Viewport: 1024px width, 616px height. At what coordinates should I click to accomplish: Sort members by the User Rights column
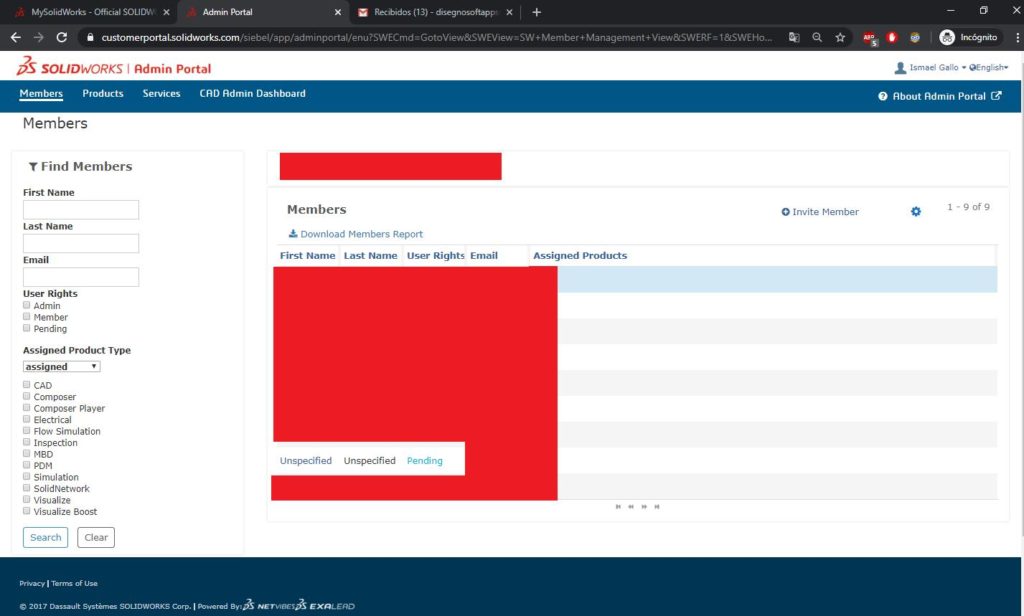(x=435, y=255)
